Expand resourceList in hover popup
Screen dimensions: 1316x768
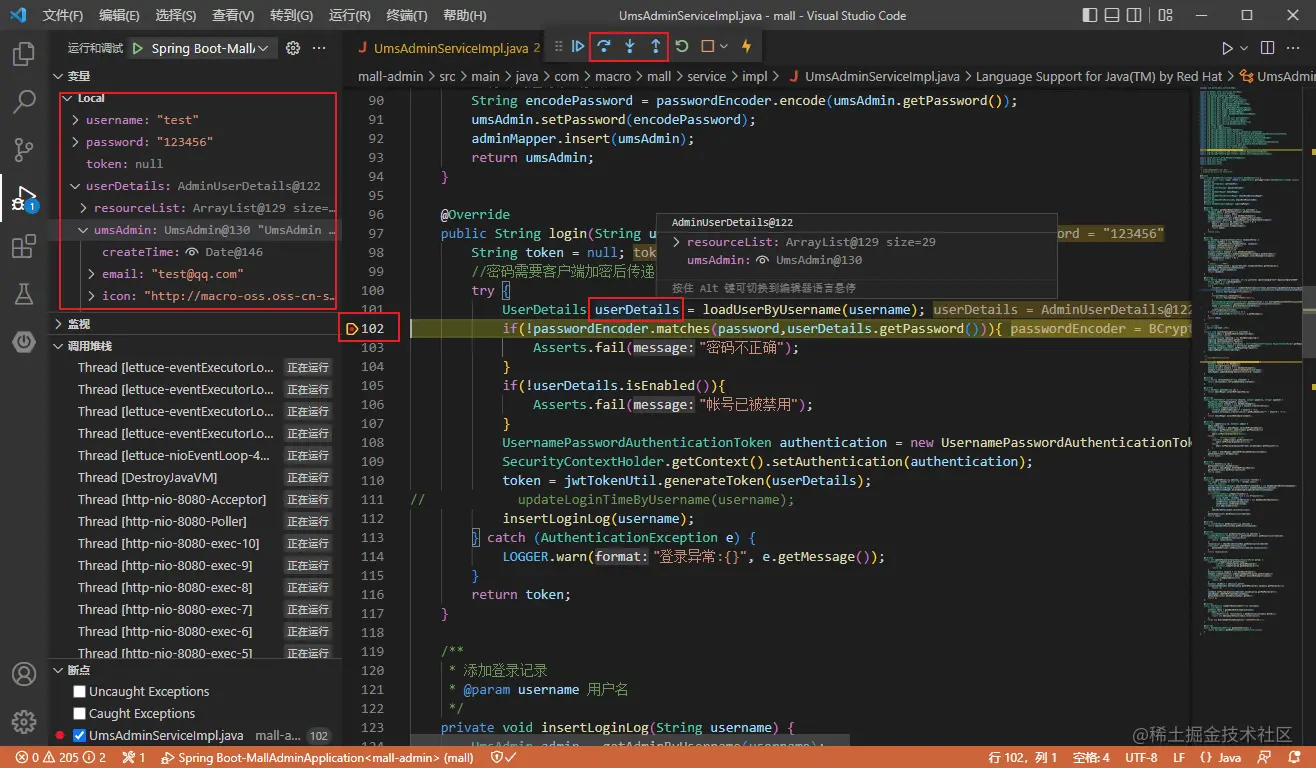(677, 242)
